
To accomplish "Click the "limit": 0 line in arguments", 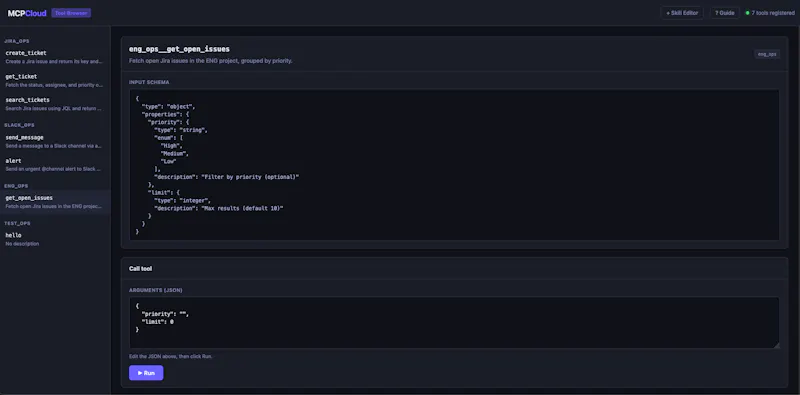I will (158, 322).
